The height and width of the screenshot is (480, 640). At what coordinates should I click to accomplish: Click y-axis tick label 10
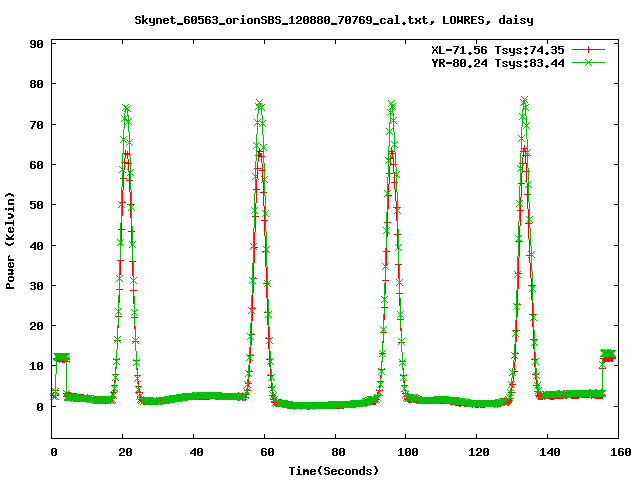pos(36,367)
